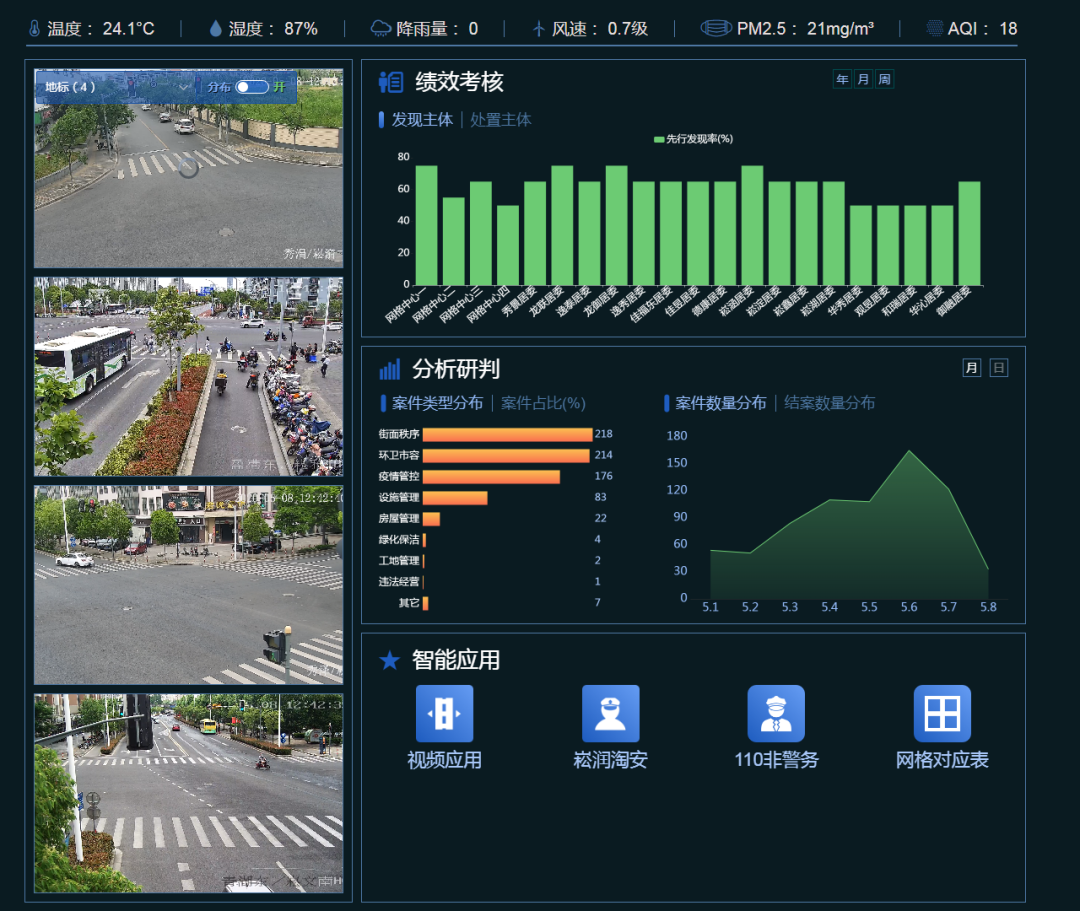Click the 违法经营 category label
The width and height of the screenshot is (1080, 911).
coord(399,582)
